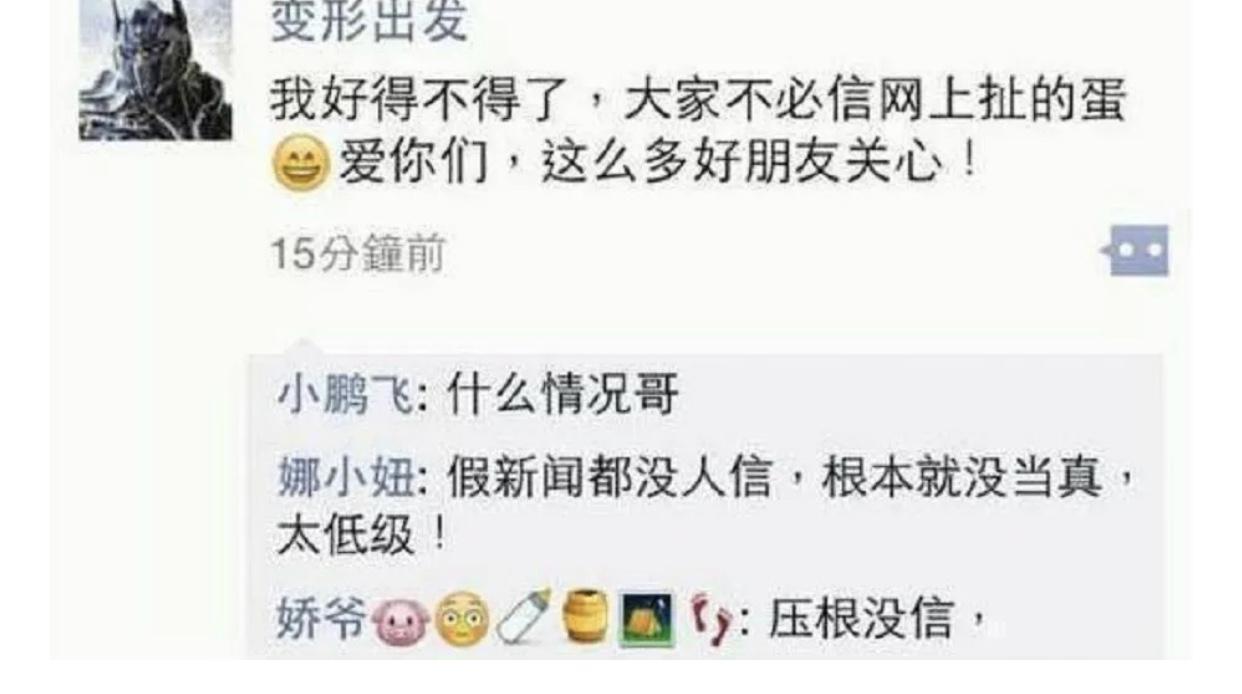The image size is (1242, 694).
Task: Tap the grinning emoji in the post
Action: [x=300, y=165]
